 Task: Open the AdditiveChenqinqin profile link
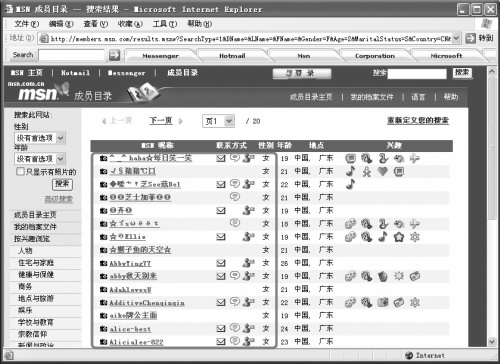[147, 303]
